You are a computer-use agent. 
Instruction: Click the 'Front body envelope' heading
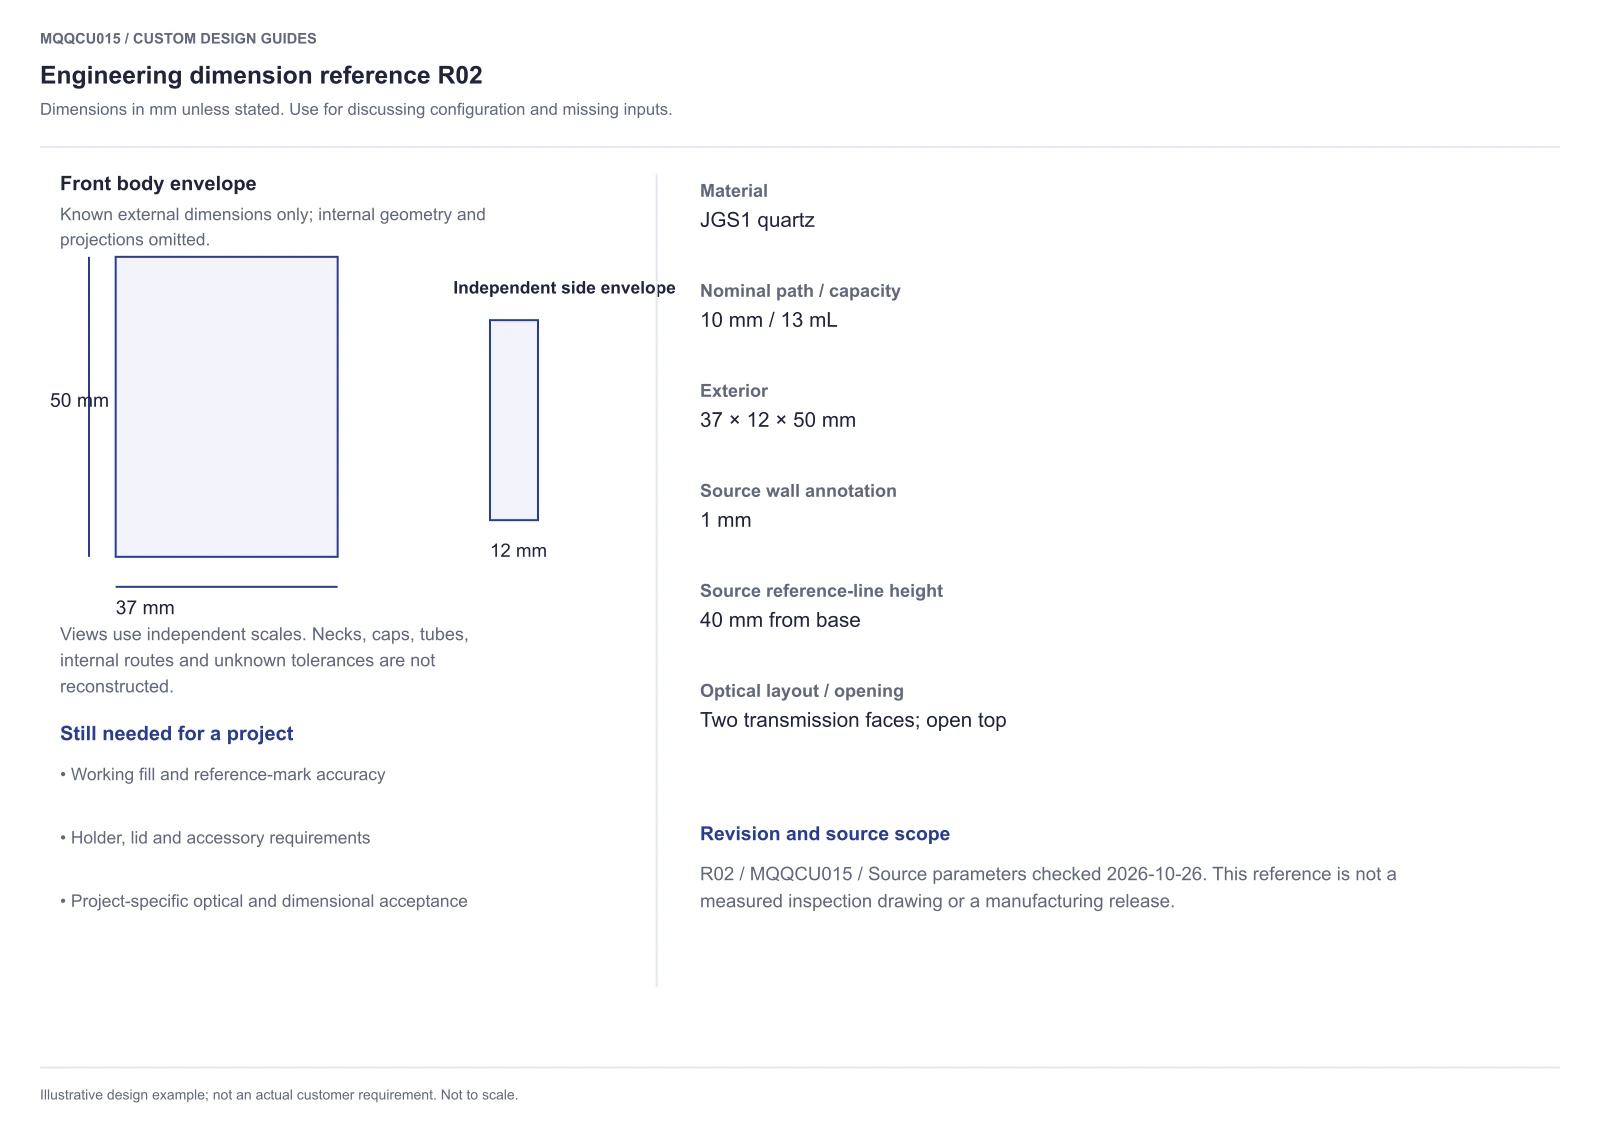(x=158, y=183)
